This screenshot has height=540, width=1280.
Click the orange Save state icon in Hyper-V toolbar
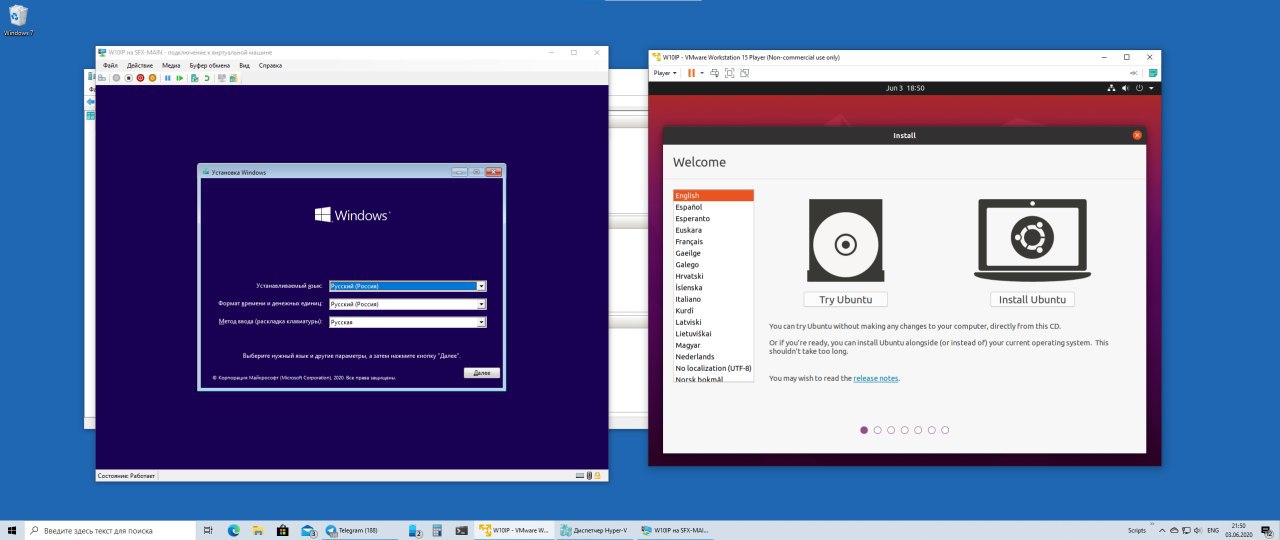coord(152,77)
